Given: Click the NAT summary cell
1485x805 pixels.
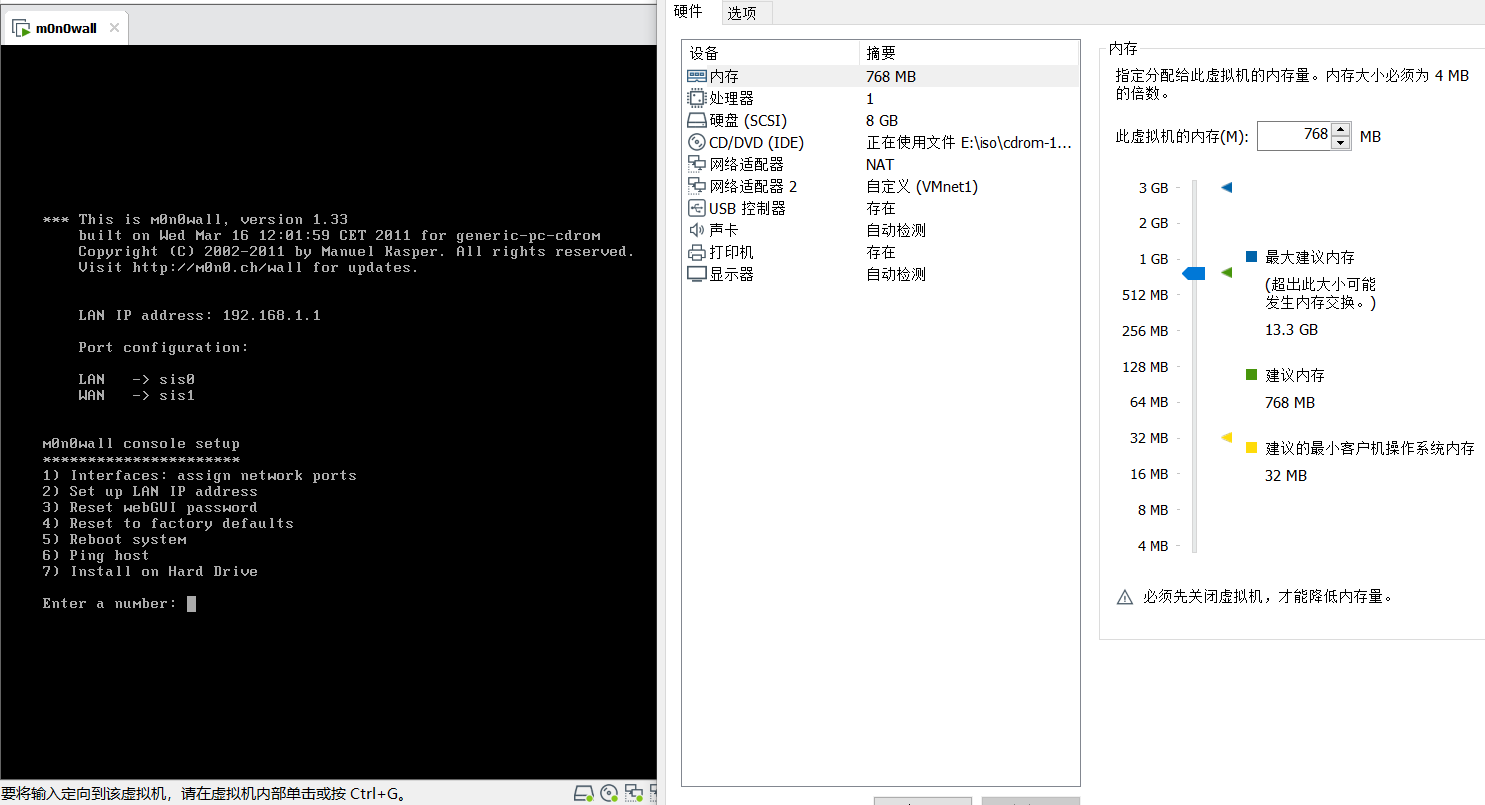Looking at the screenshot, I should pos(880,164).
